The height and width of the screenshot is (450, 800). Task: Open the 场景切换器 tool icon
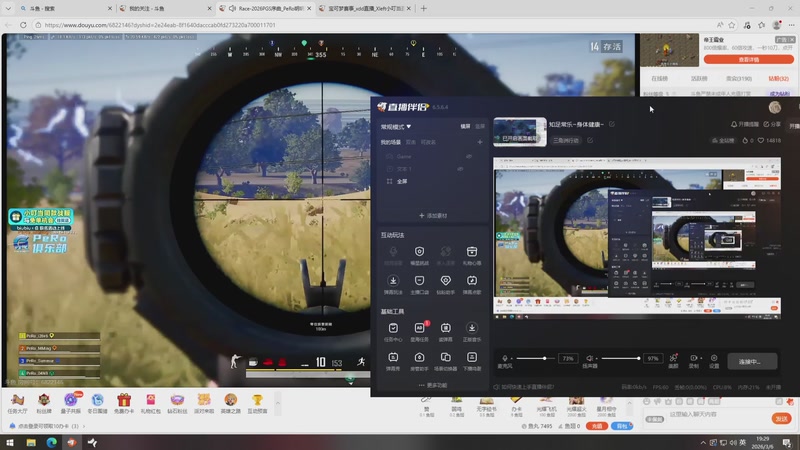click(445, 357)
